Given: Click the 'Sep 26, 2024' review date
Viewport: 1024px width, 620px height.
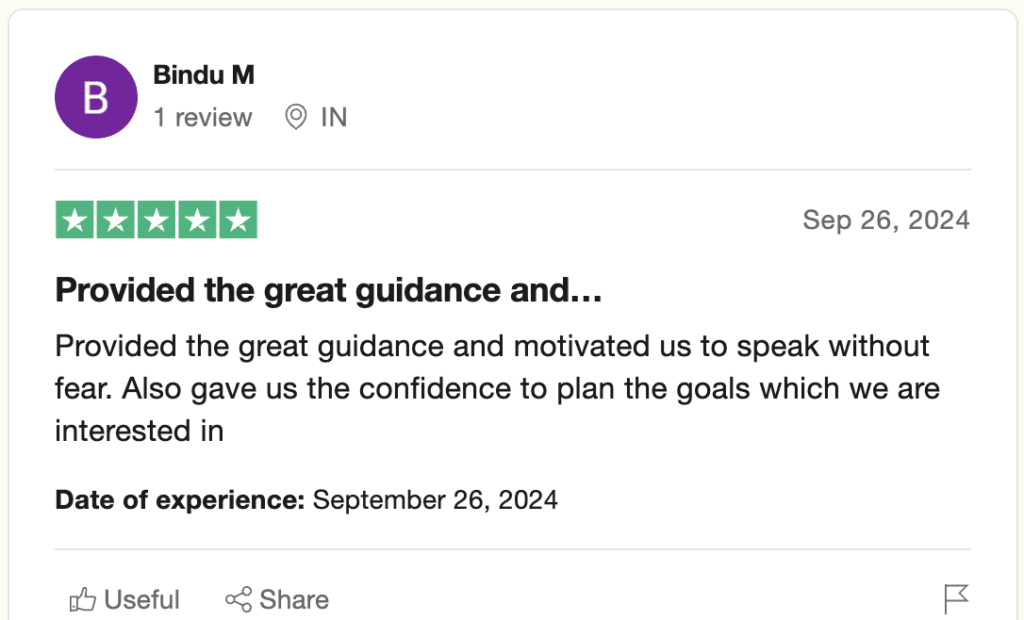Looking at the screenshot, I should point(886,220).
